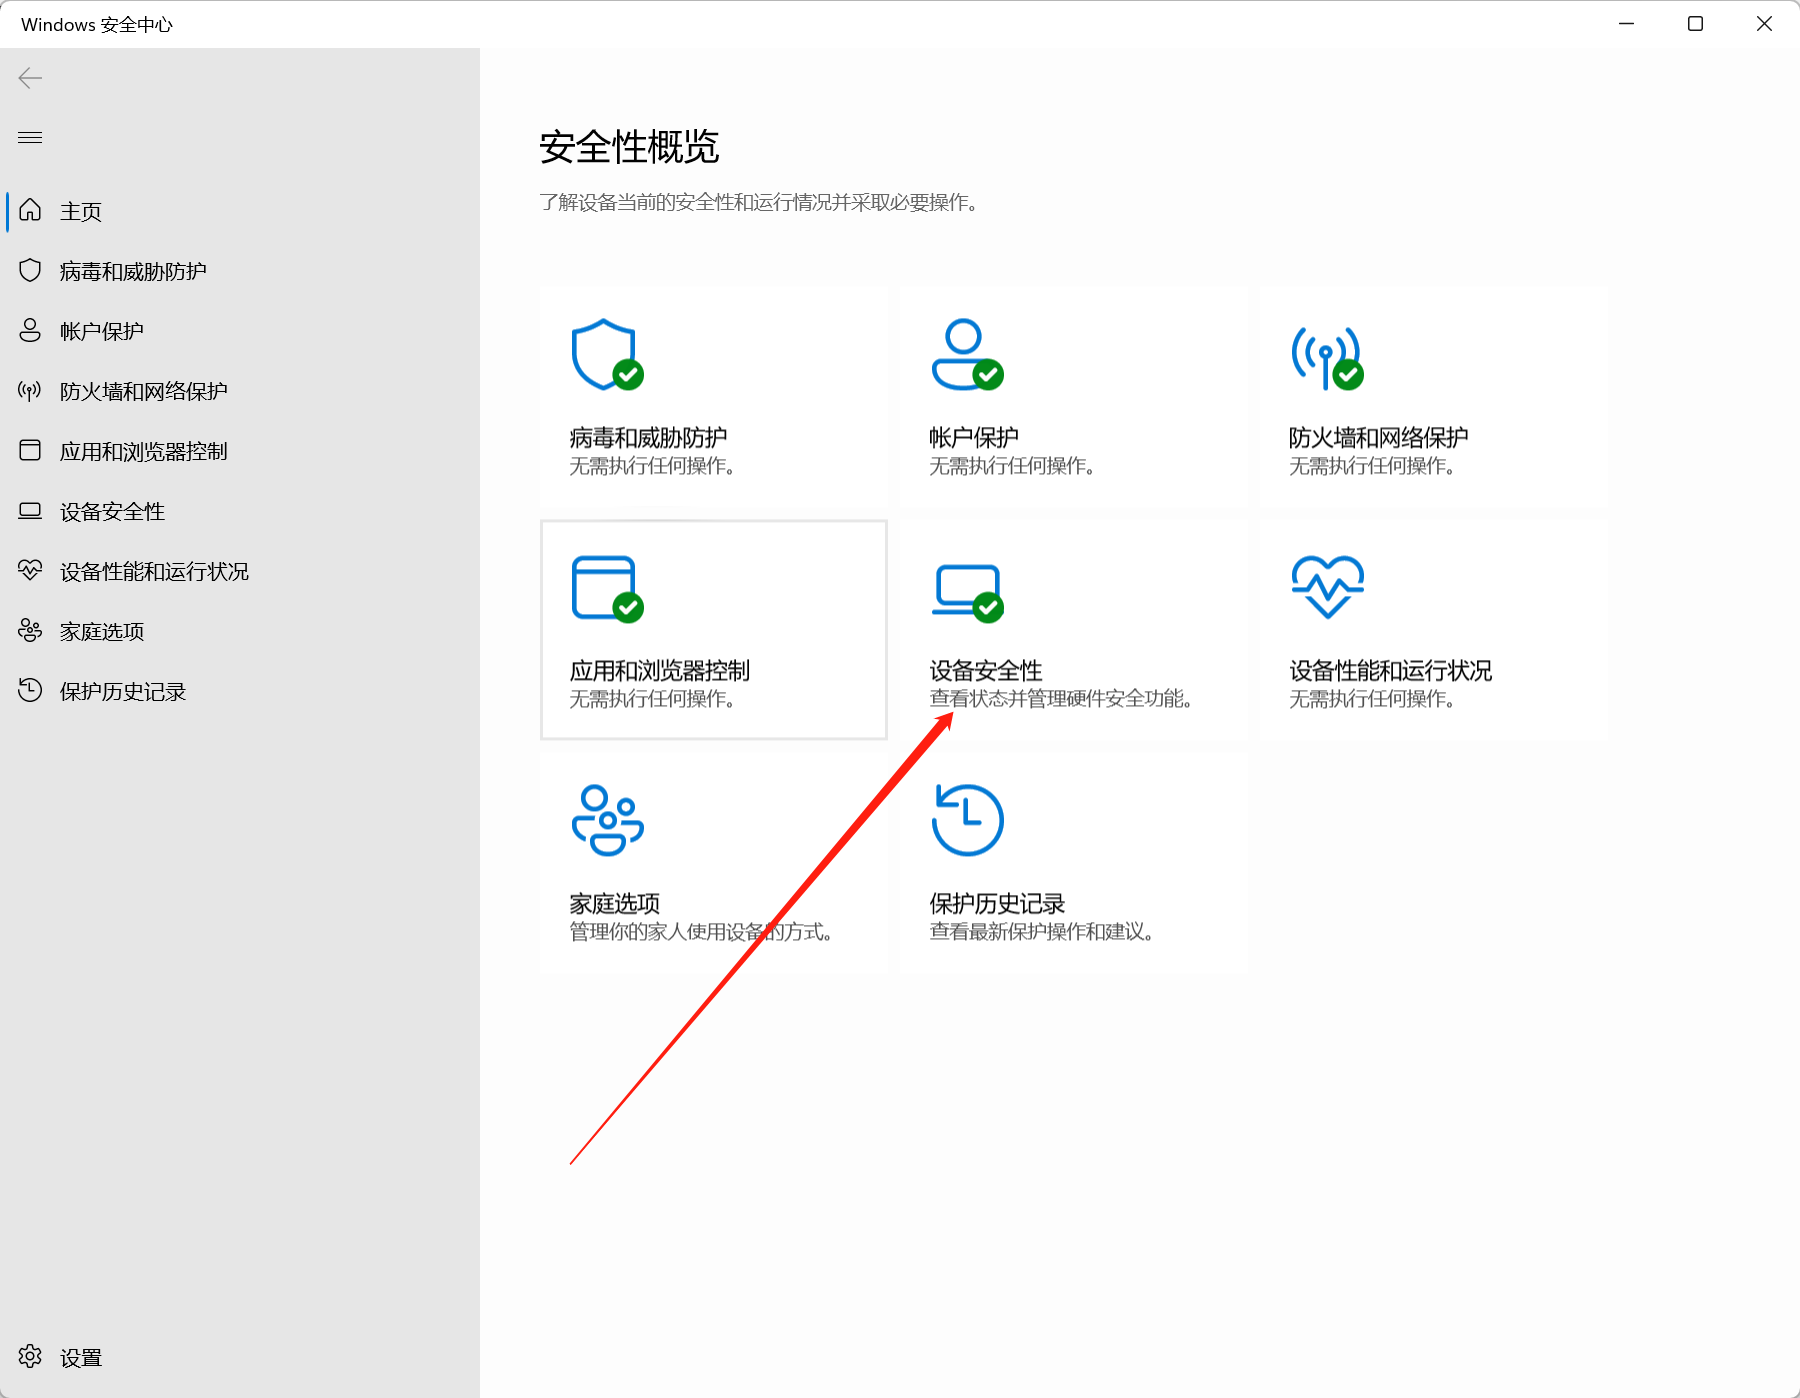
Task: Click the 应用和浏览器控制 card title
Action: (660, 670)
